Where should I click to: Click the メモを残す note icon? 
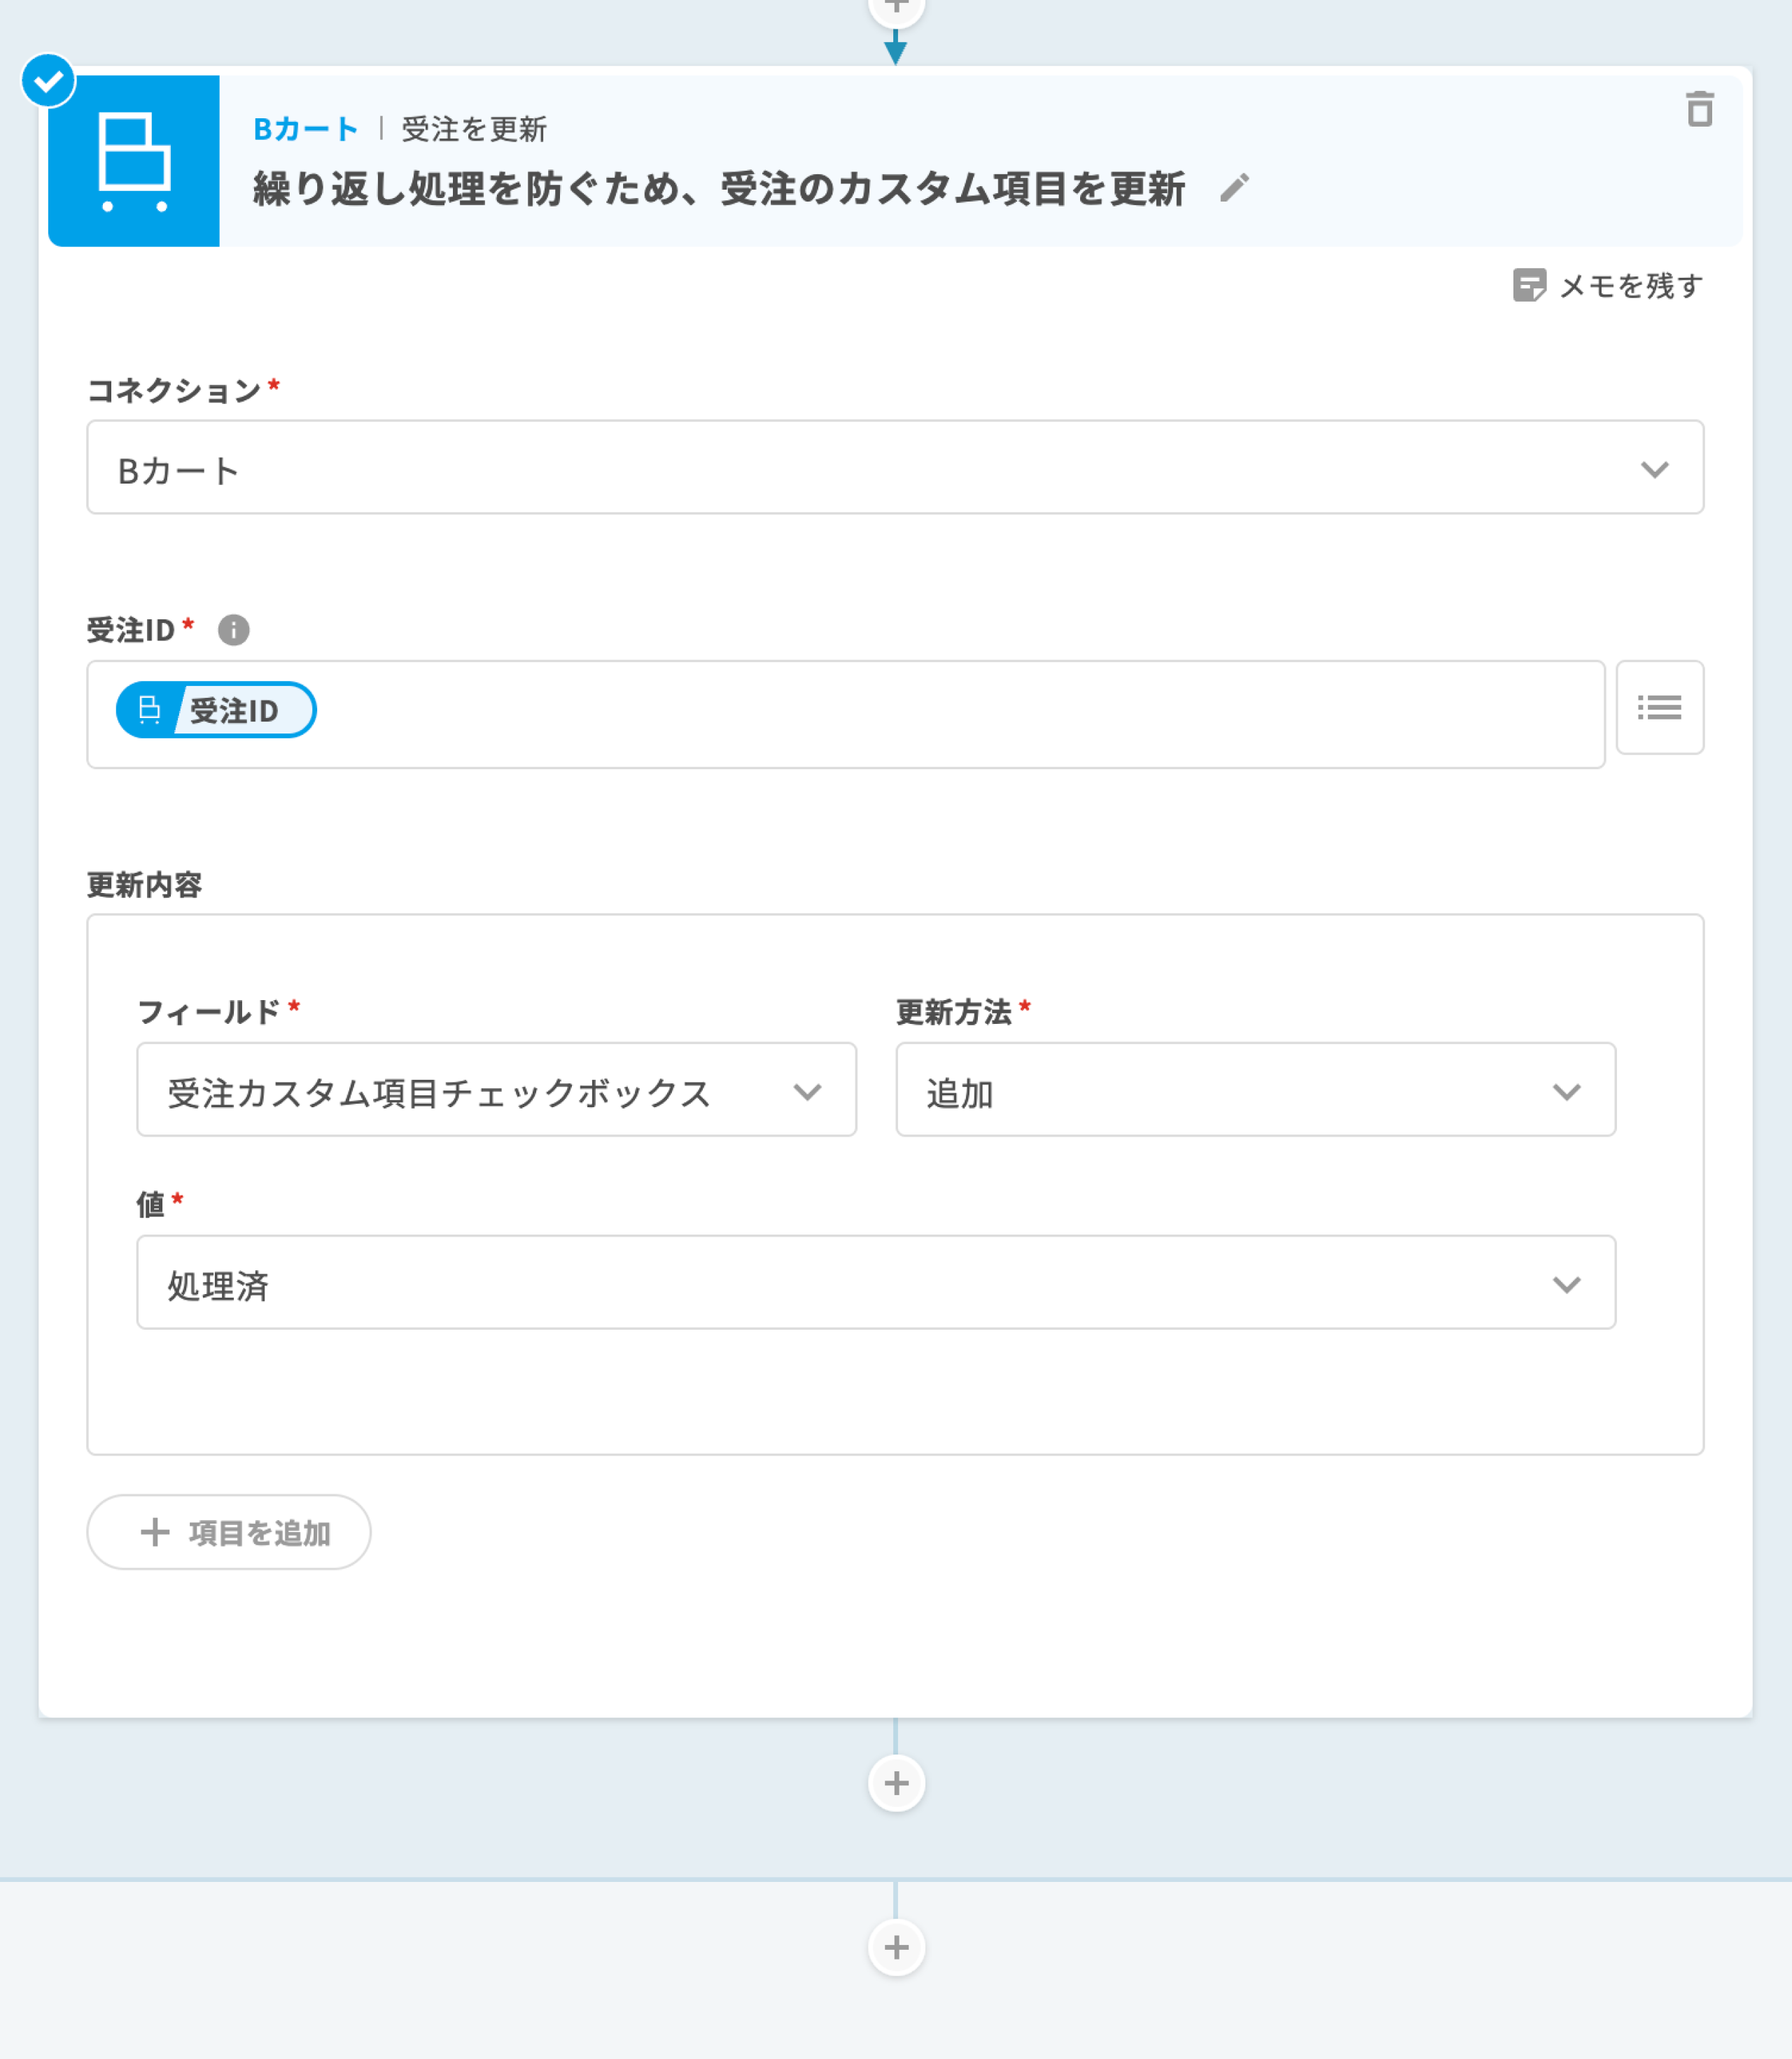(1529, 285)
